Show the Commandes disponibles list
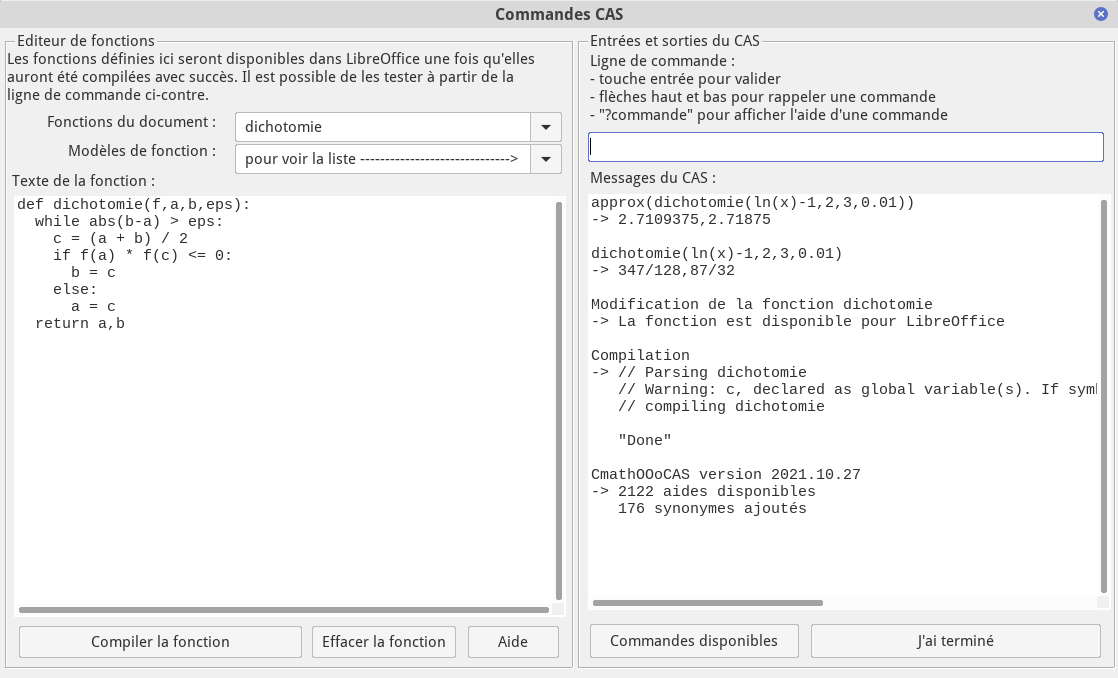This screenshot has height=678, width=1118. (x=694, y=641)
